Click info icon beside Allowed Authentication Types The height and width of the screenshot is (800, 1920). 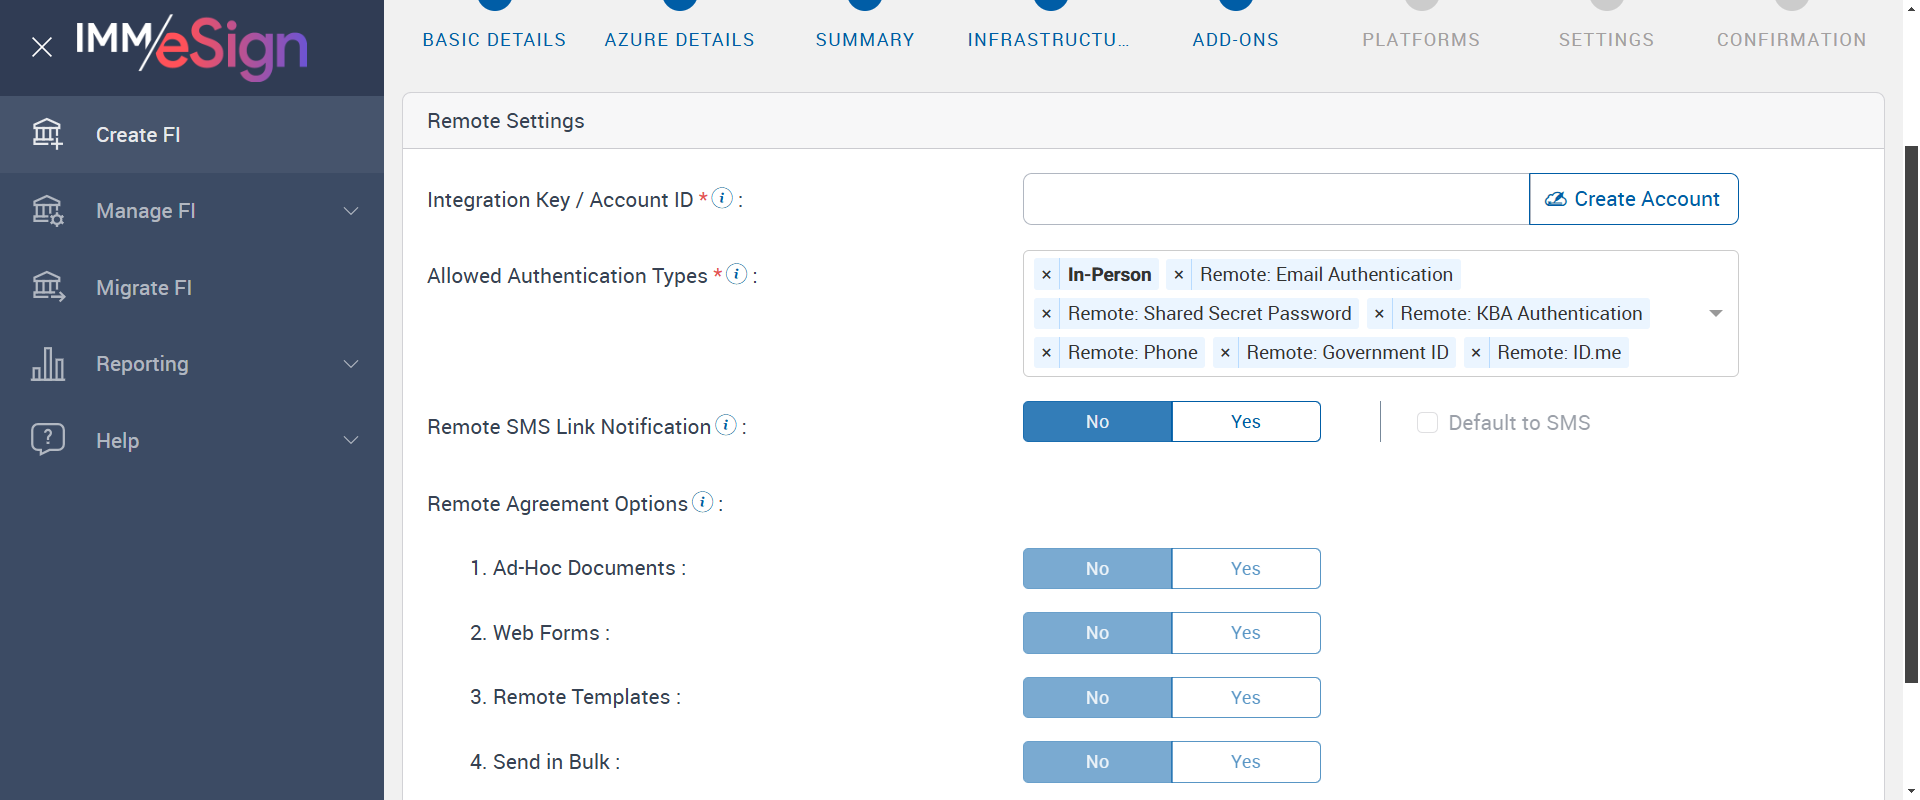(x=737, y=274)
